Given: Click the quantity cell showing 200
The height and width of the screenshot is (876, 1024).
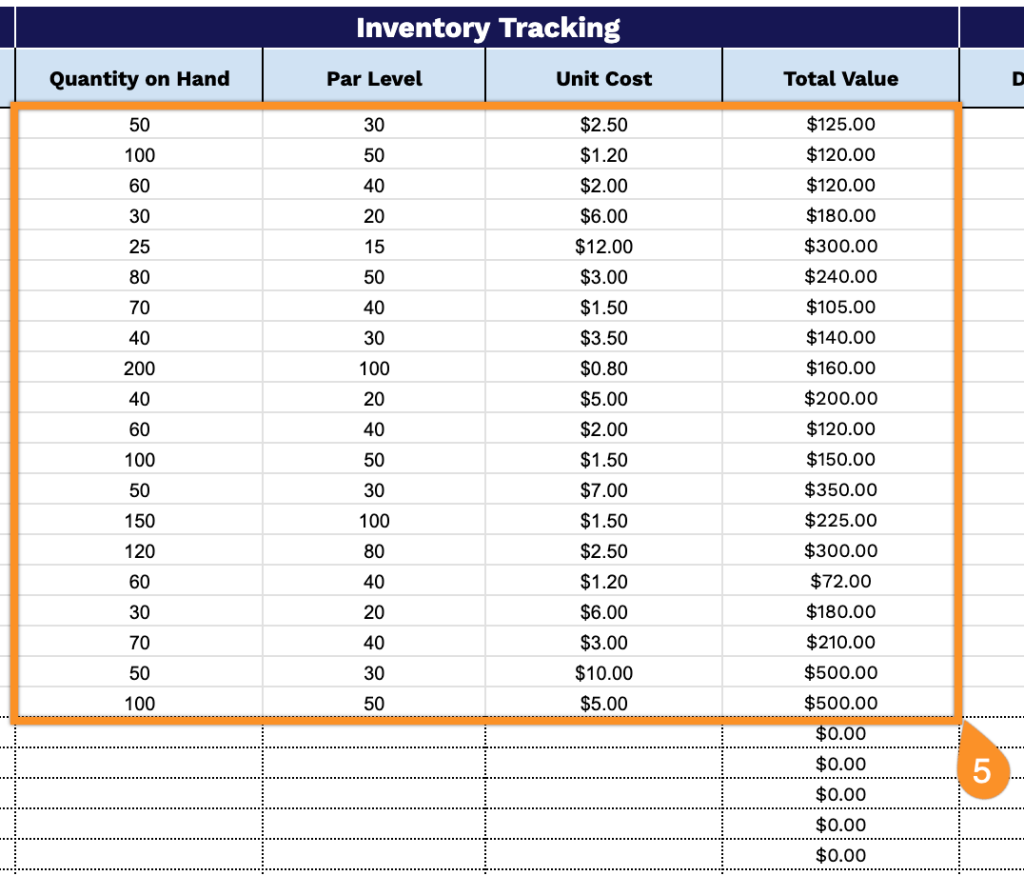Looking at the screenshot, I should (x=139, y=369).
